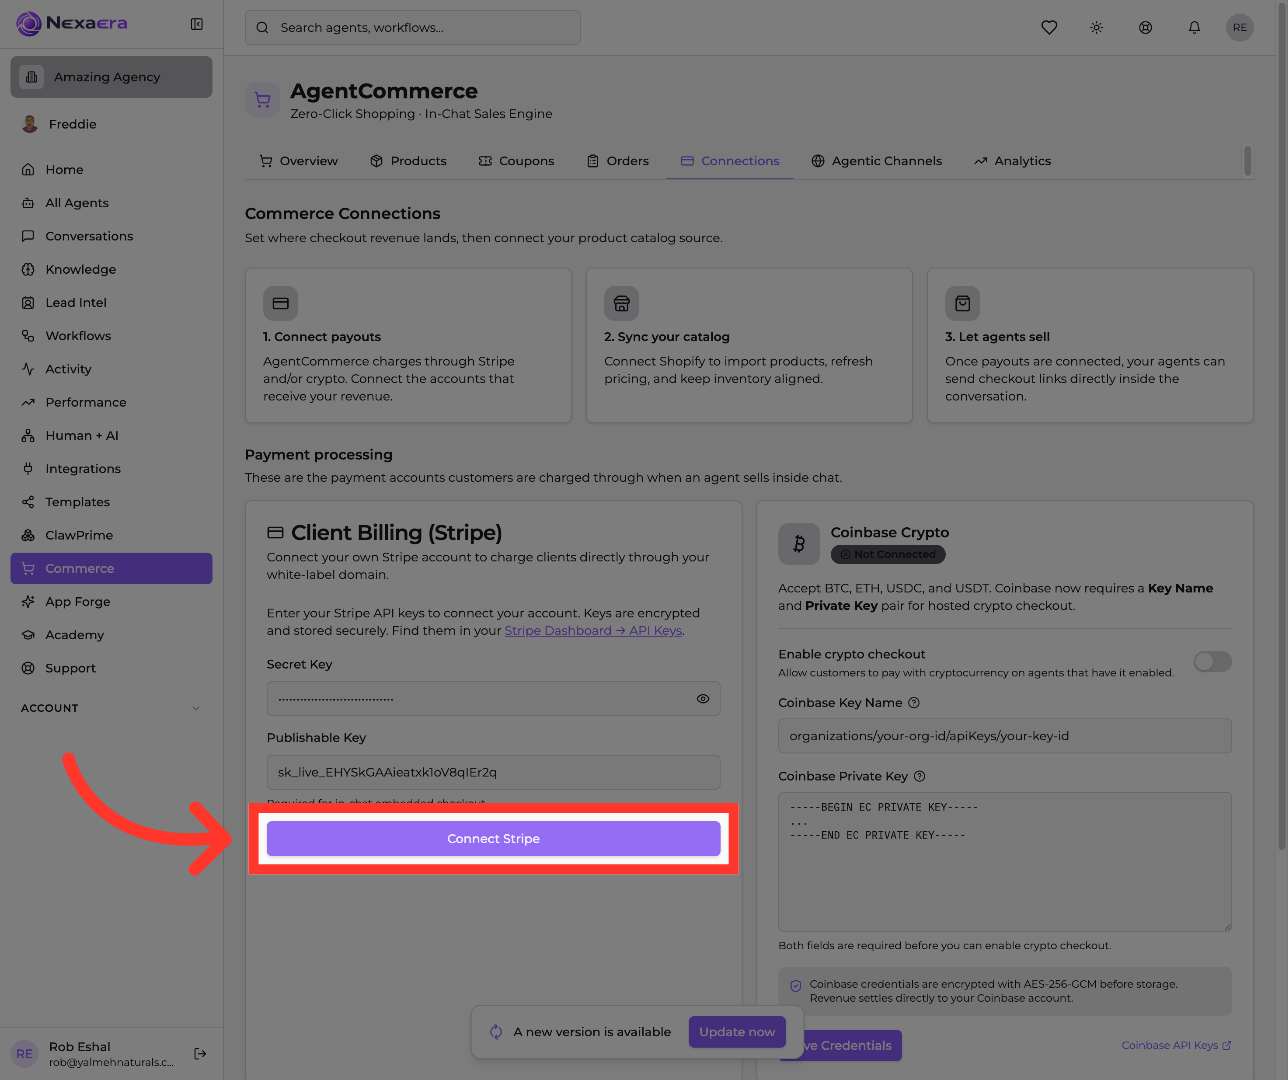
Task: Open All Agents in sidebar
Action: point(111,203)
